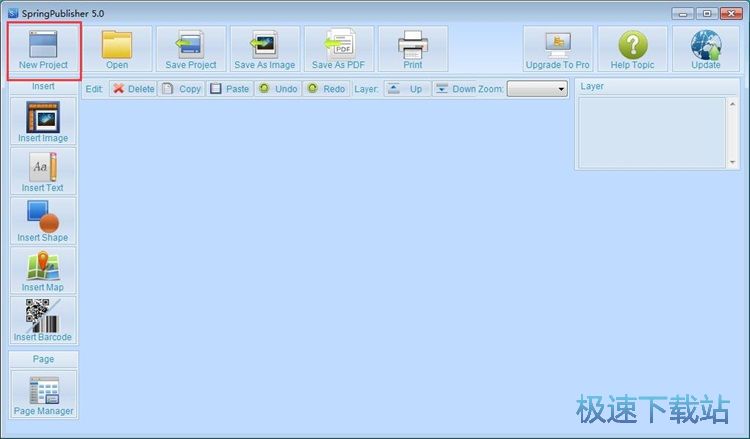Viewport: 750px width, 439px height.
Task: Click Layer panel scroll up arrow
Action: click(732, 104)
